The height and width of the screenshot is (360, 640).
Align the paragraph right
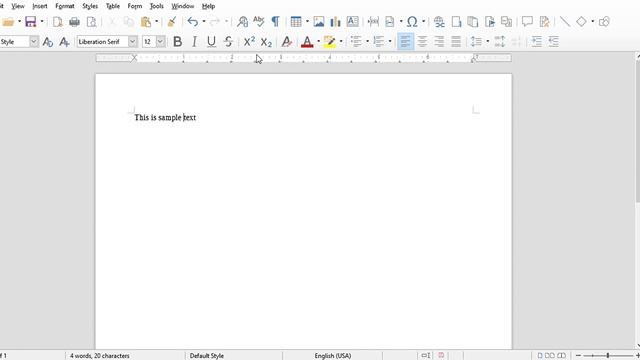tap(439, 42)
